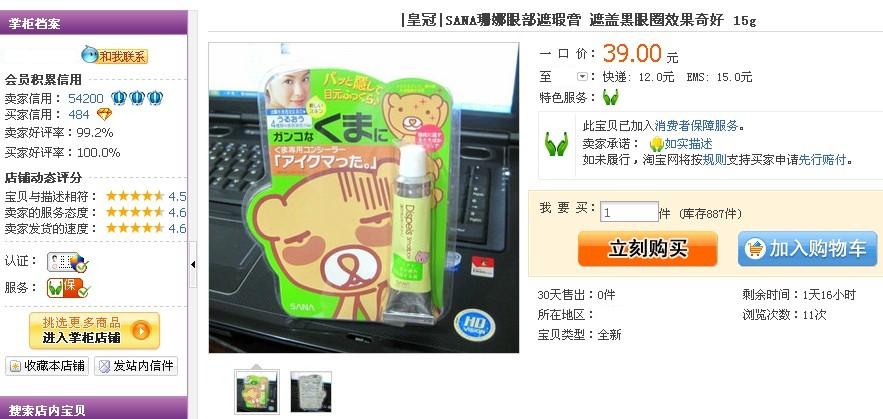Click the buyer credit diamond icon
Screen dimensions: 883x419
point(104,114)
